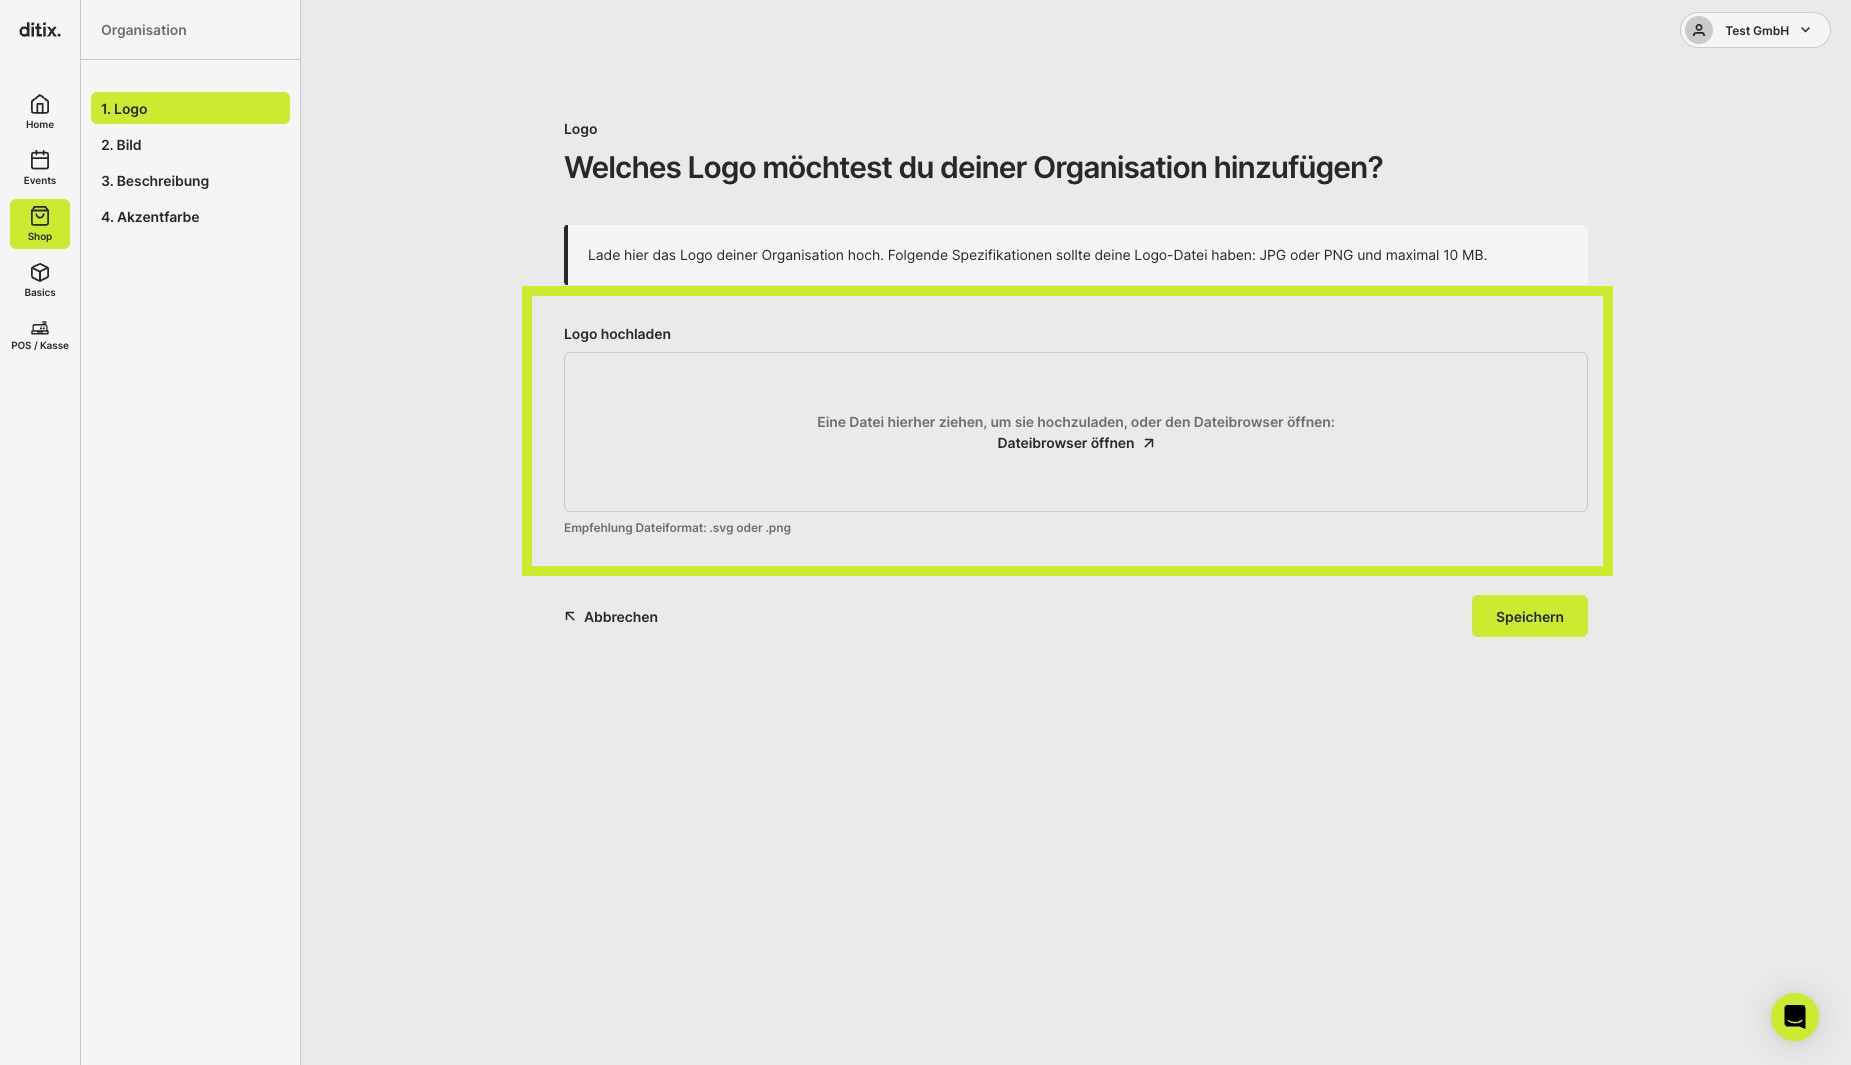
Task: Click the logo upload drop zone
Action: [1075, 432]
